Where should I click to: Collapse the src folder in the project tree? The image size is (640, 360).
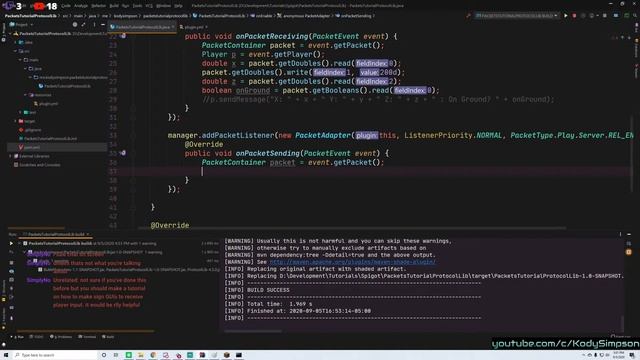[x=16, y=51]
